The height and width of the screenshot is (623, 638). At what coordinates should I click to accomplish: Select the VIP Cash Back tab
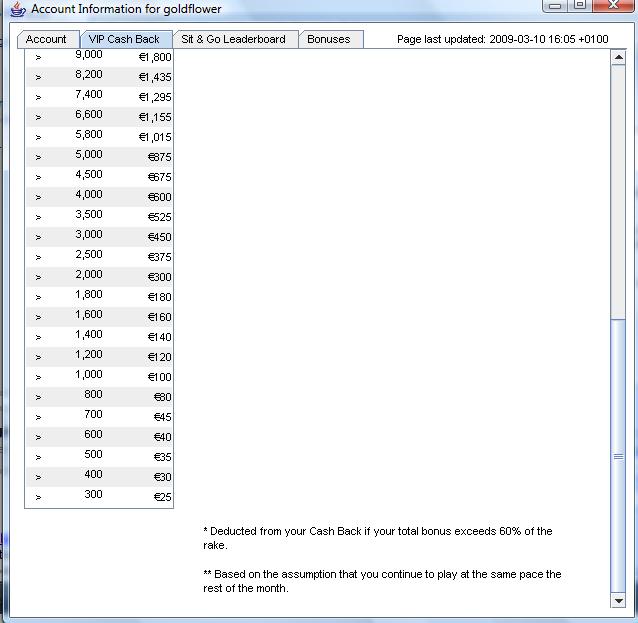coord(126,39)
